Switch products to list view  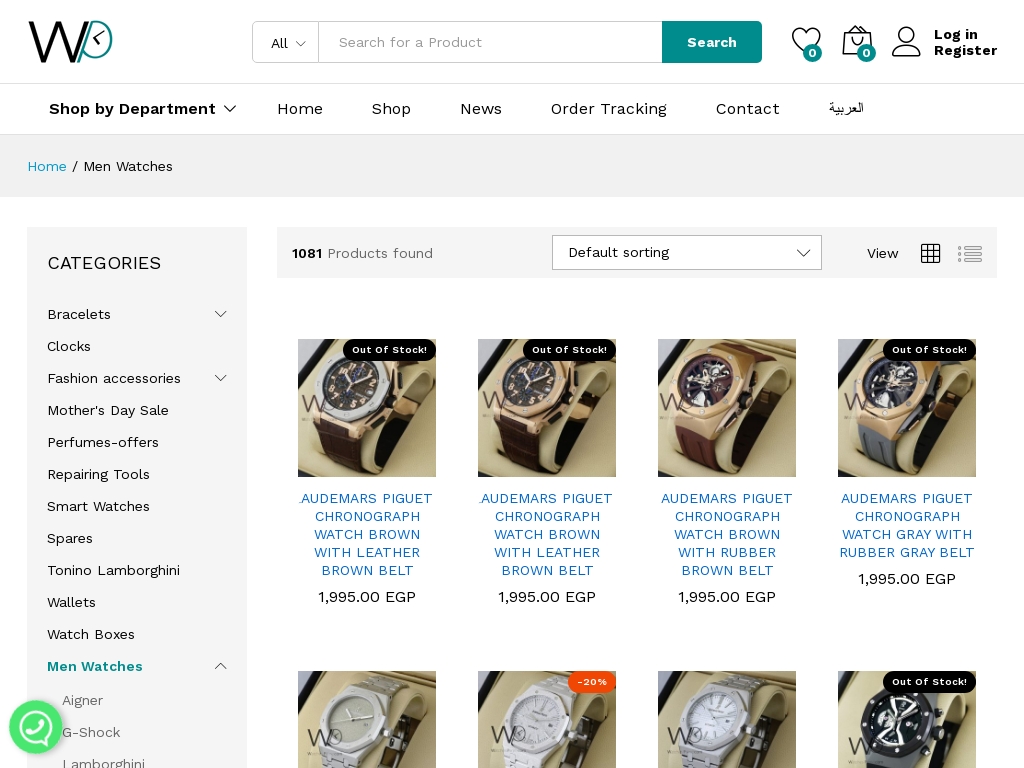tap(970, 253)
